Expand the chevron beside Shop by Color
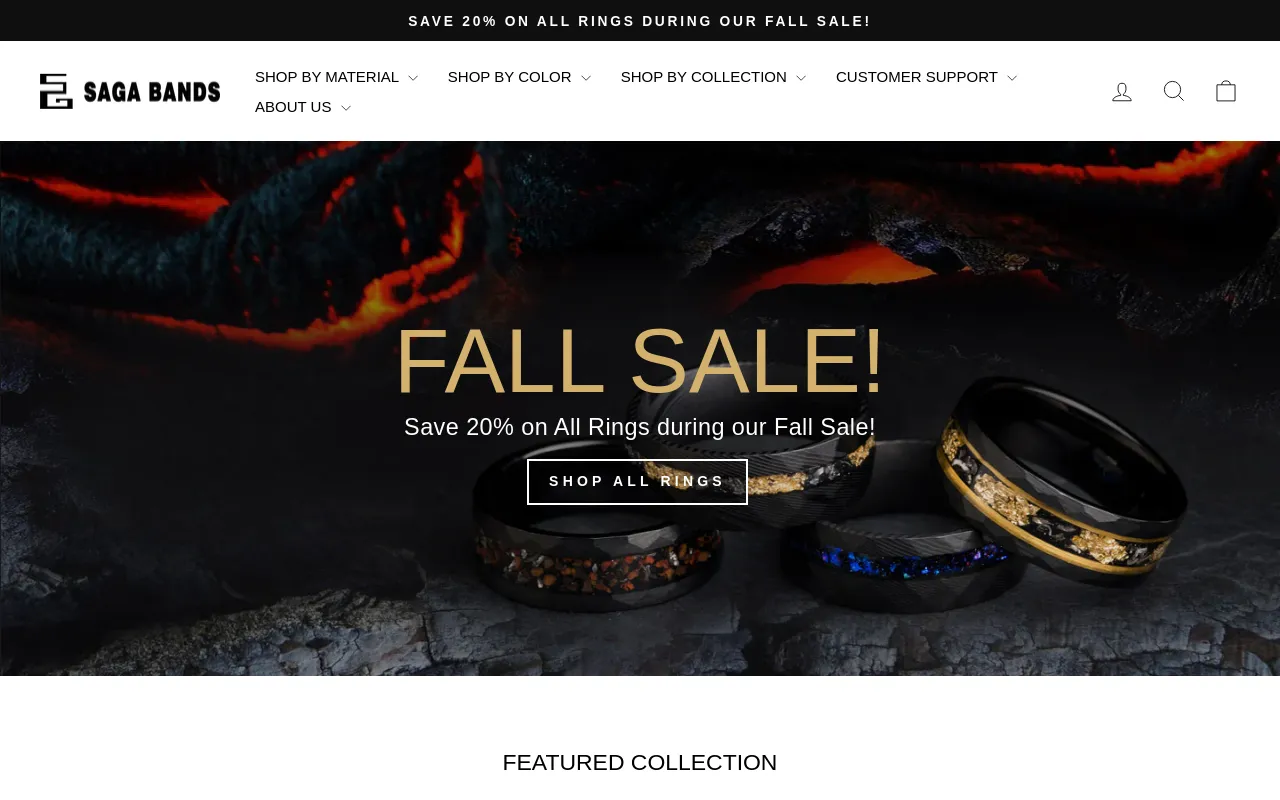This screenshot has height=800, width=1280. point(586,78)
